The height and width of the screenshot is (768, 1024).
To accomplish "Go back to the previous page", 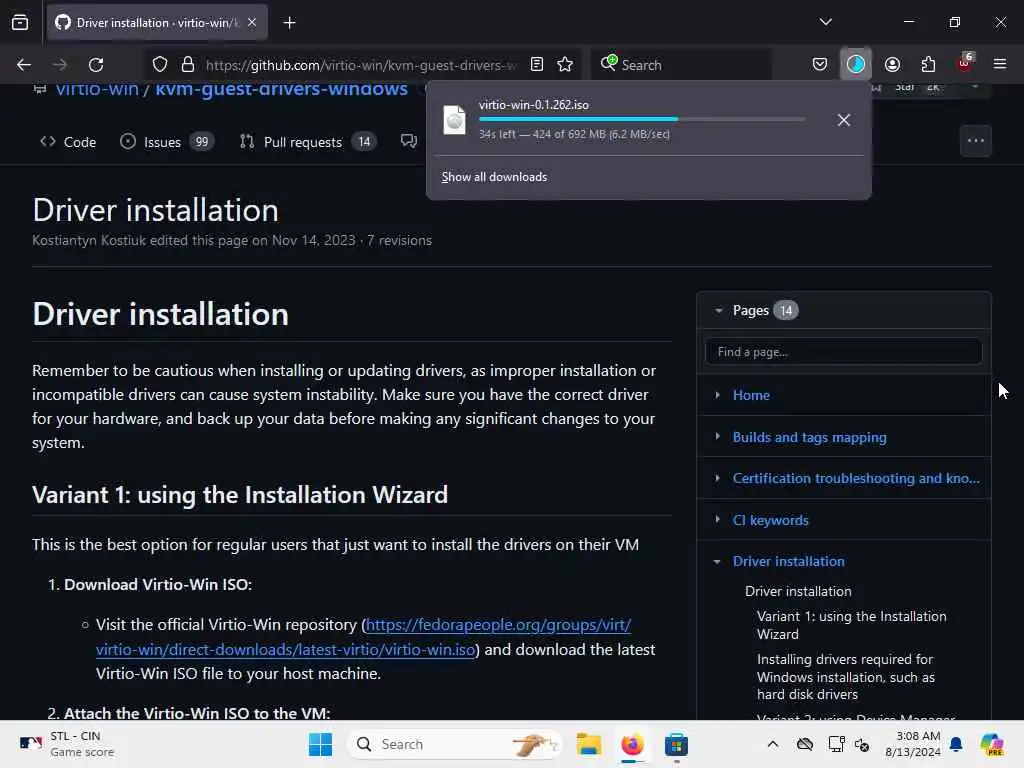I will [24, 65].
